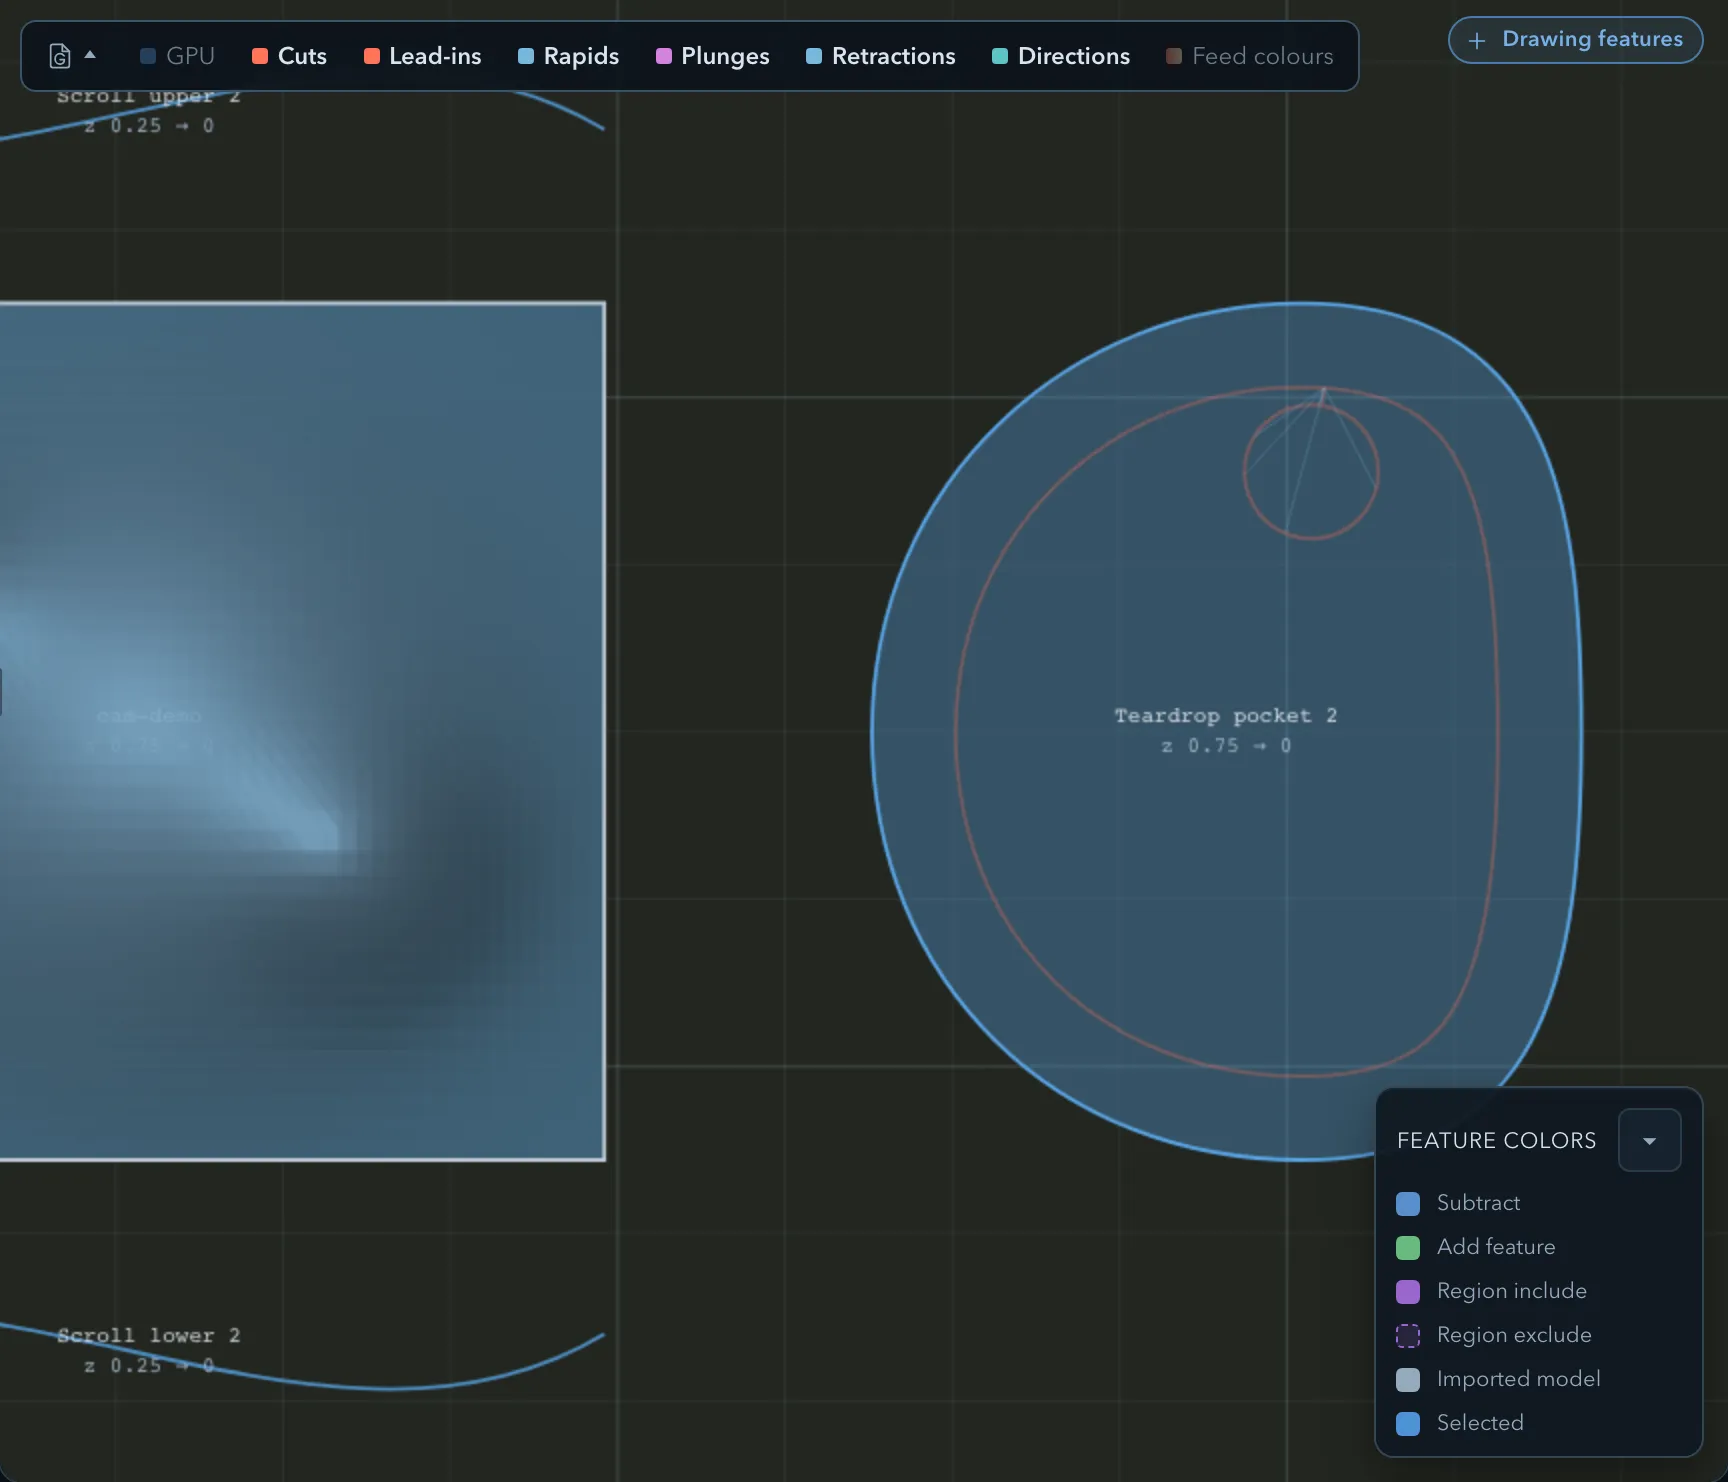Enable Feed colours option
Image resolution: width=1728 pixels, height=1482 pixels.
click(x=1249, y=56)
